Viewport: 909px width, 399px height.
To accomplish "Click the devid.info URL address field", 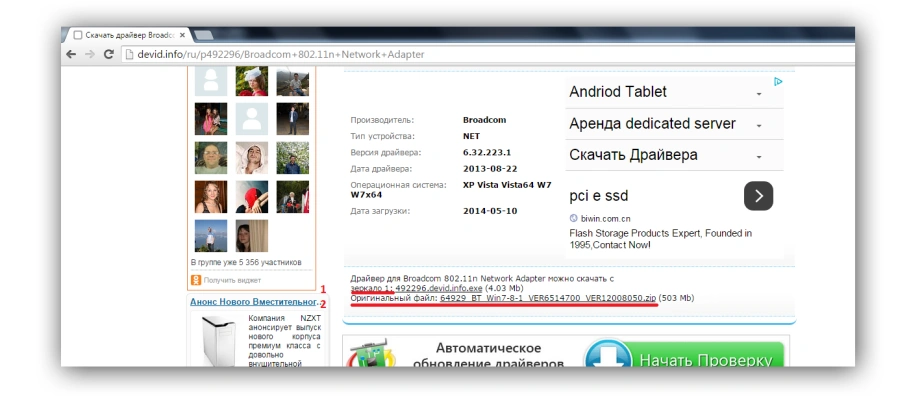I will [x=487, y=55].
